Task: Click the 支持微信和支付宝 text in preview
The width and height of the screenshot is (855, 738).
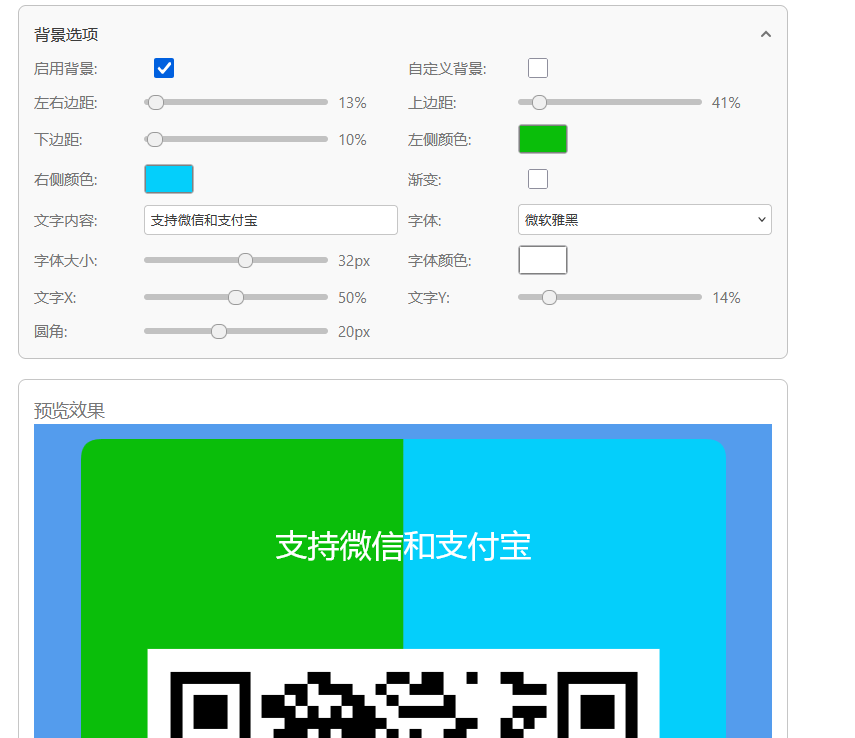Action: click(x=403, y=545)
